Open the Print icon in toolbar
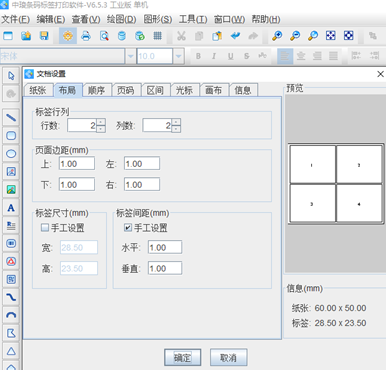 click(x=86, y=36)
